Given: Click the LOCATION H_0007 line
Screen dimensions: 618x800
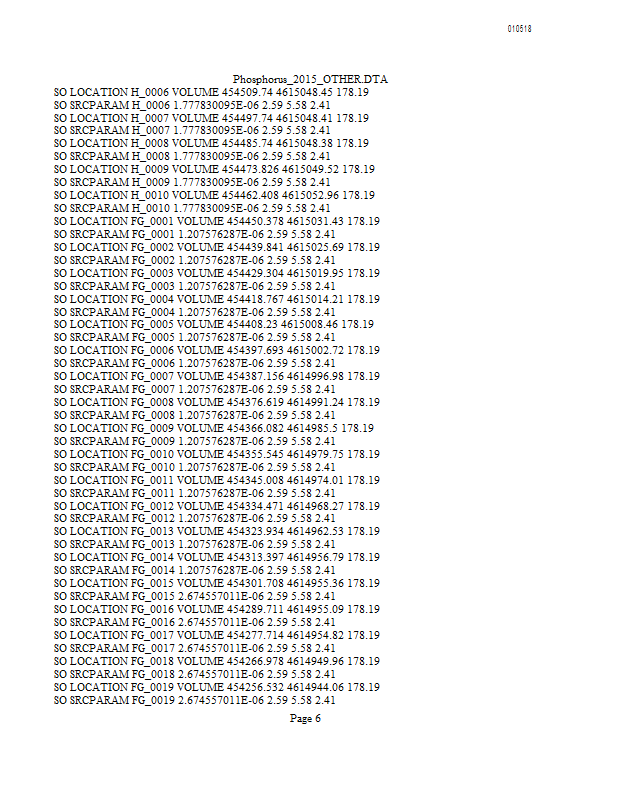Looking at the screenshot, I should (x=211, y=118).
